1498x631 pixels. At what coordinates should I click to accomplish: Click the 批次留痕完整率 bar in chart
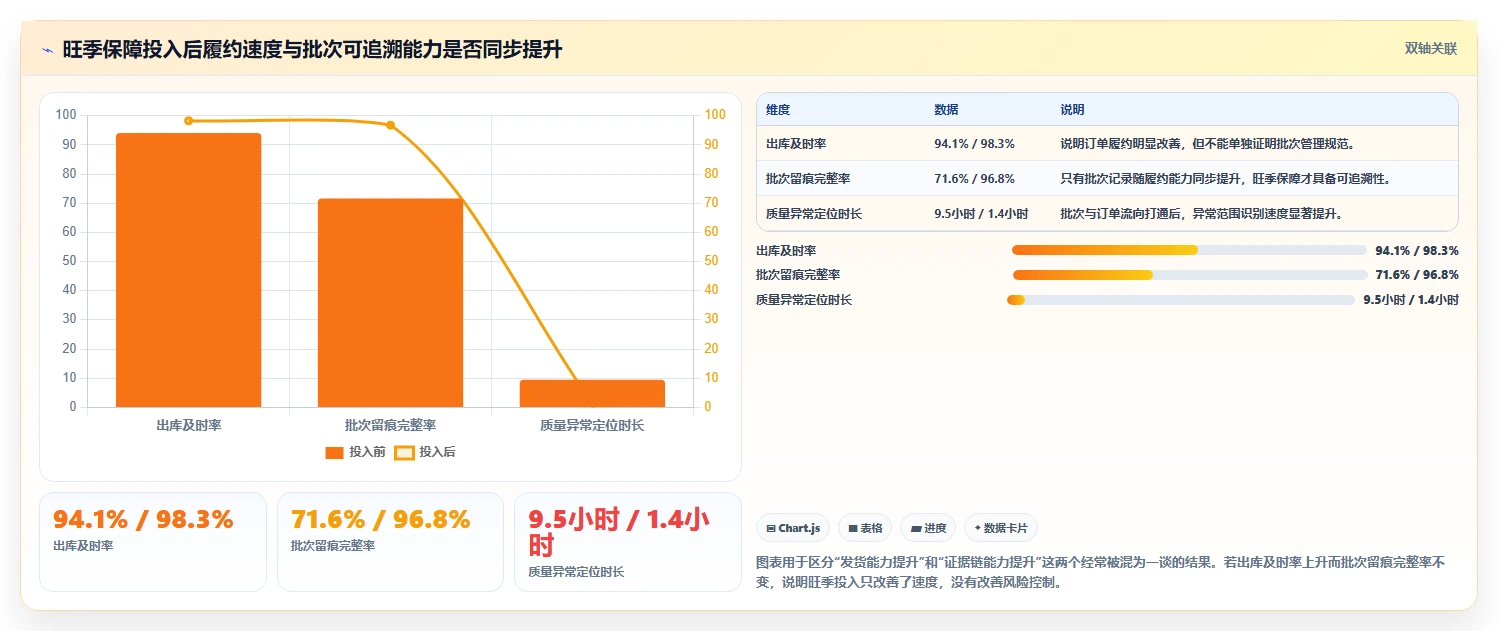[390, 303]
